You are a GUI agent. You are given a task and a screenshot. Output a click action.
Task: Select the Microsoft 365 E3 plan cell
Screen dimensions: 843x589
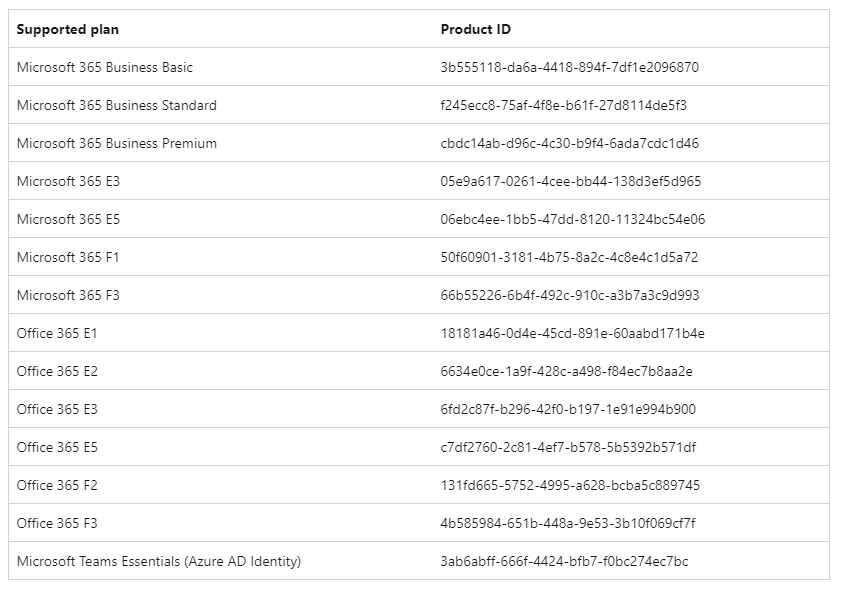(x=68, y=181)
